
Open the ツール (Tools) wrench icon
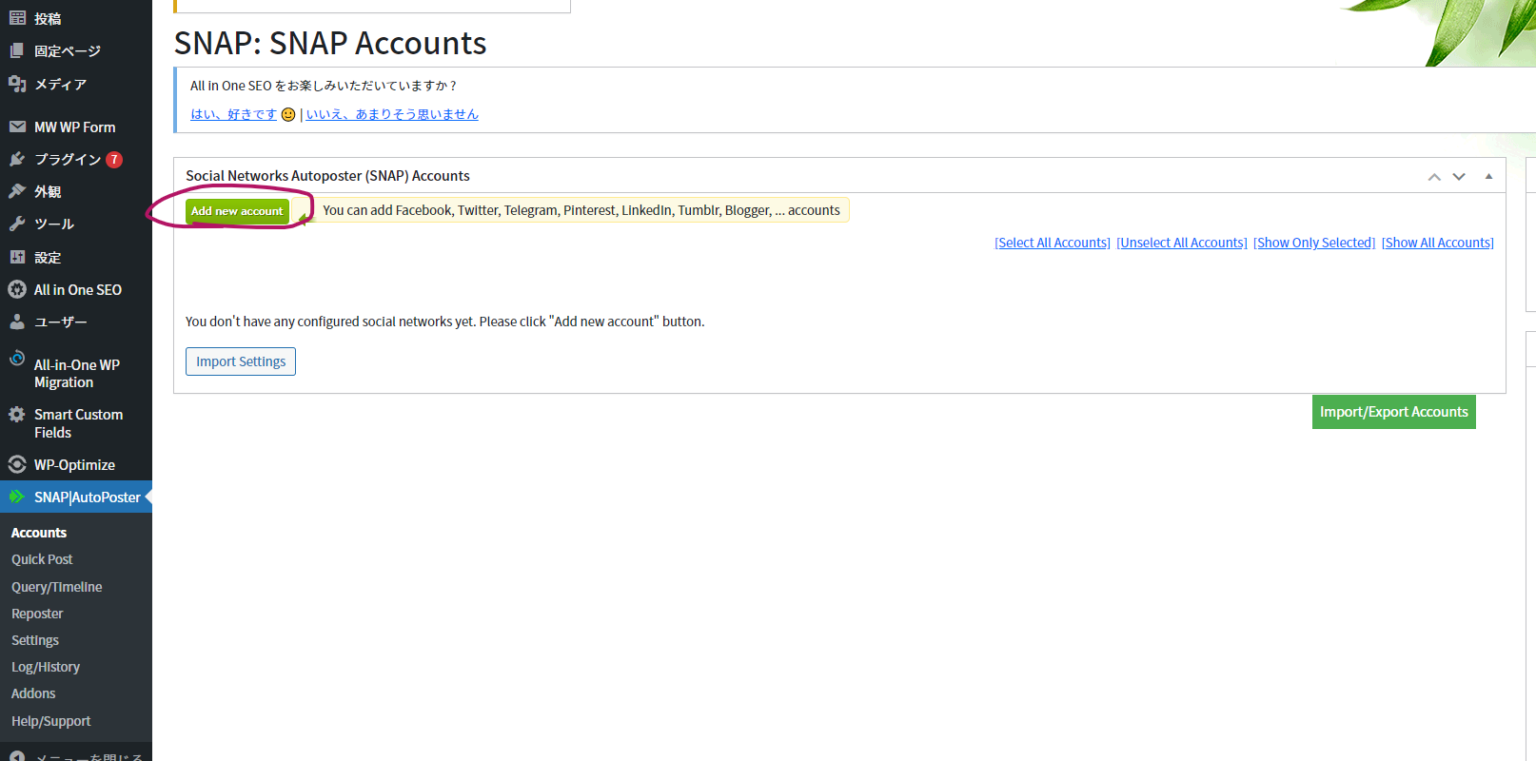coord(18,224)
